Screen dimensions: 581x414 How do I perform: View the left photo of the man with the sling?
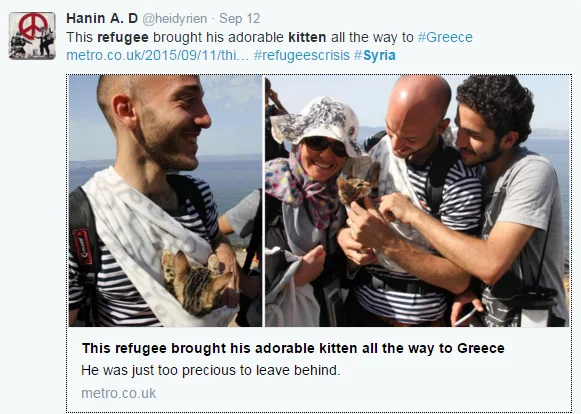click(165, 201)
